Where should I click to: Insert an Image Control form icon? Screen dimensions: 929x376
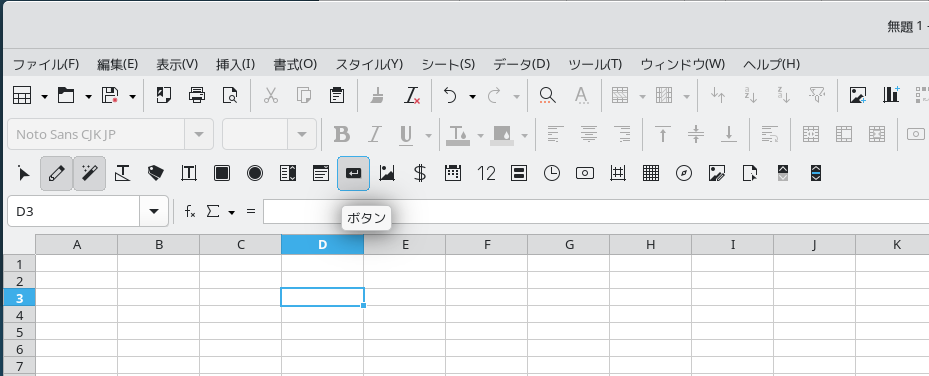tap(717, 173)
